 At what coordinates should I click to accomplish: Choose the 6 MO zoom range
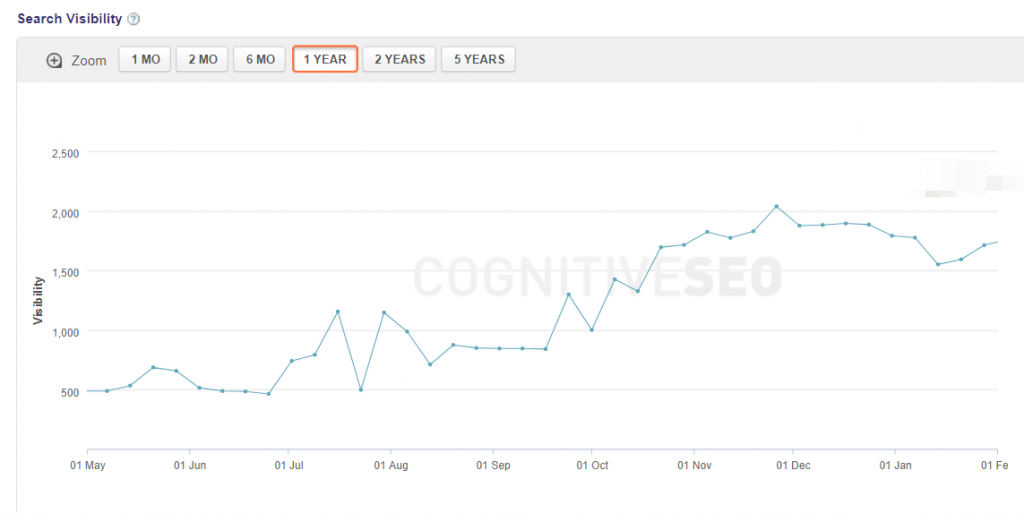[x=260, y=59]
